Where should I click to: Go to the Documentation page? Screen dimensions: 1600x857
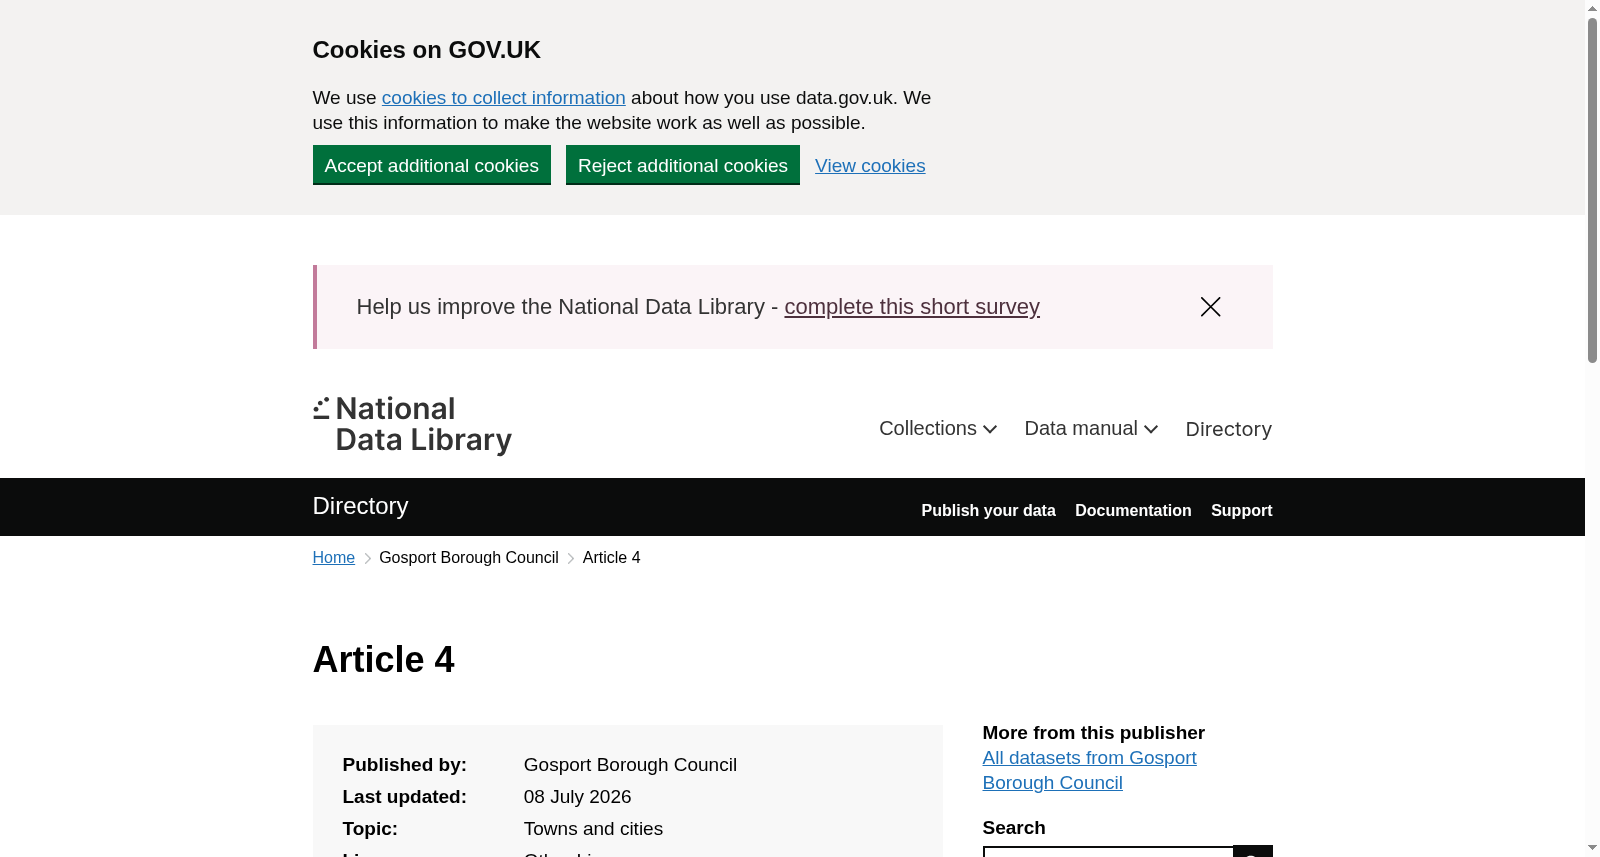point(1133,511)
